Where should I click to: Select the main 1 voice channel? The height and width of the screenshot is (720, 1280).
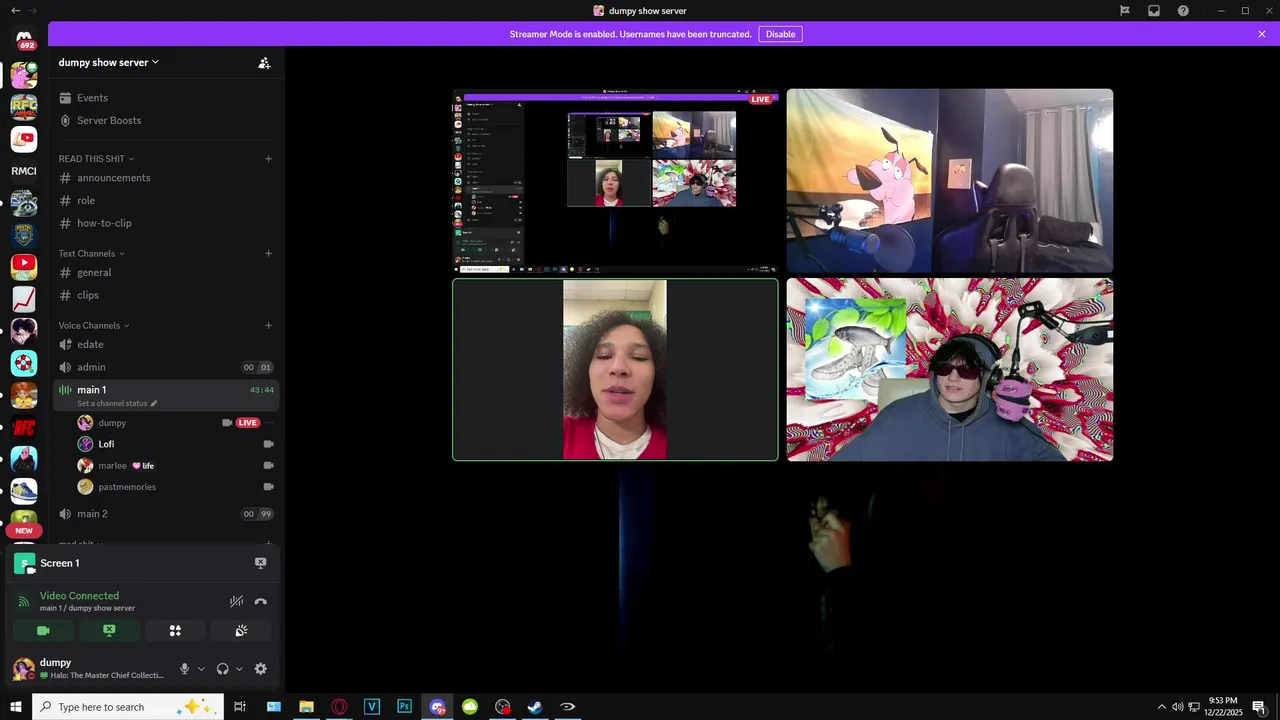coord(166,395)
